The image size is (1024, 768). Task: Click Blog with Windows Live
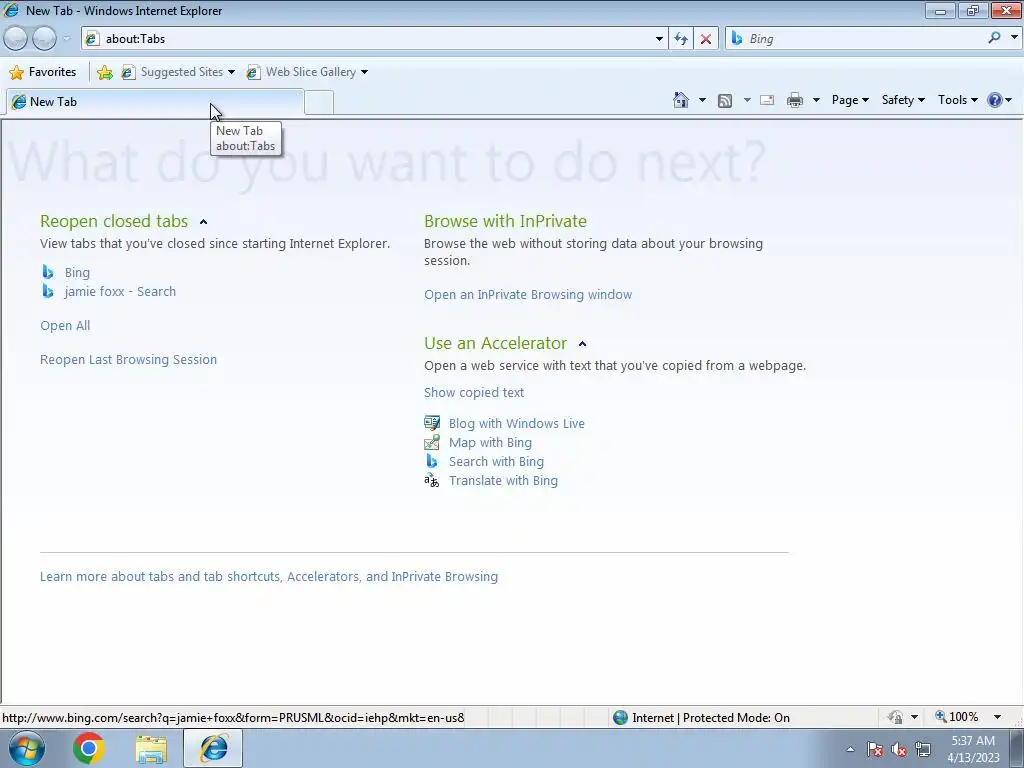(517, 423)
